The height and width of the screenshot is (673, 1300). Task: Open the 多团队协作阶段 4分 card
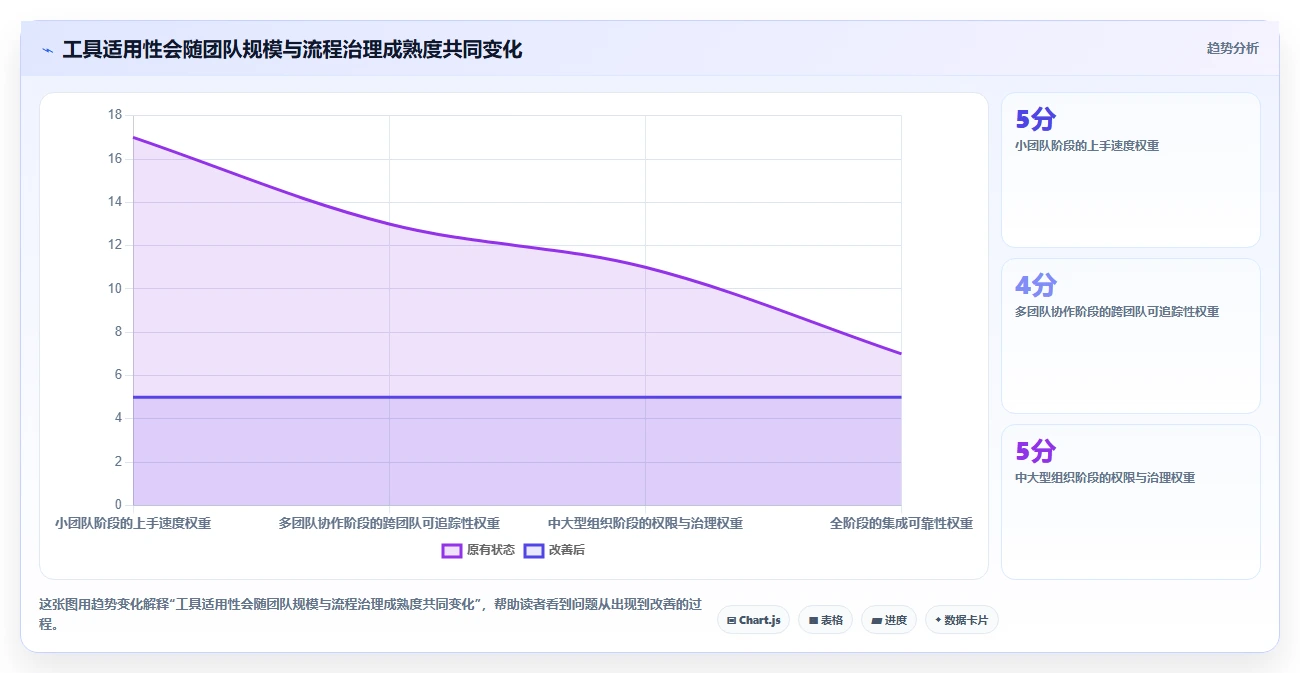coord(1130,336)
